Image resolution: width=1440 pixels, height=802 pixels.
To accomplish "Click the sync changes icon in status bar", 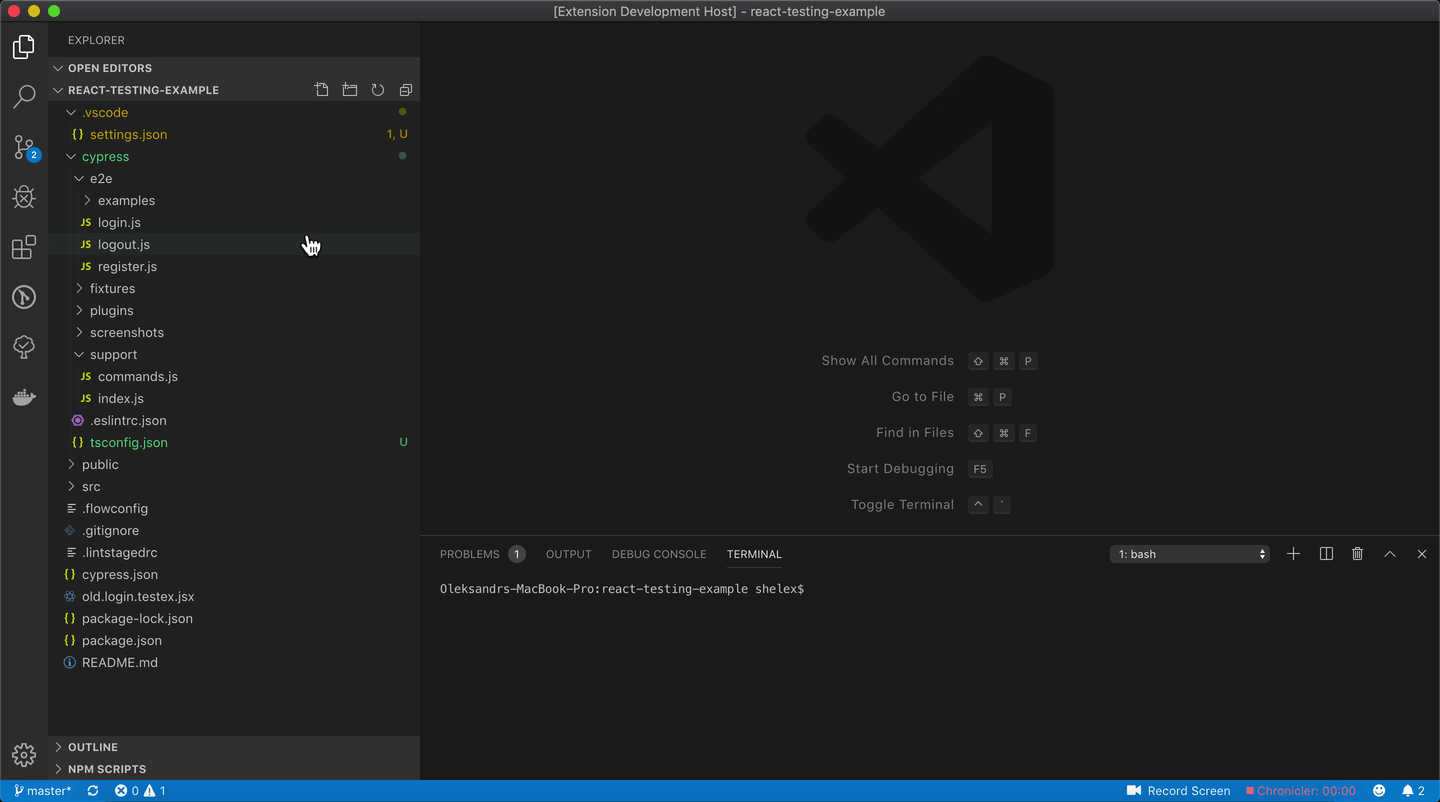I will pos(93,791).
